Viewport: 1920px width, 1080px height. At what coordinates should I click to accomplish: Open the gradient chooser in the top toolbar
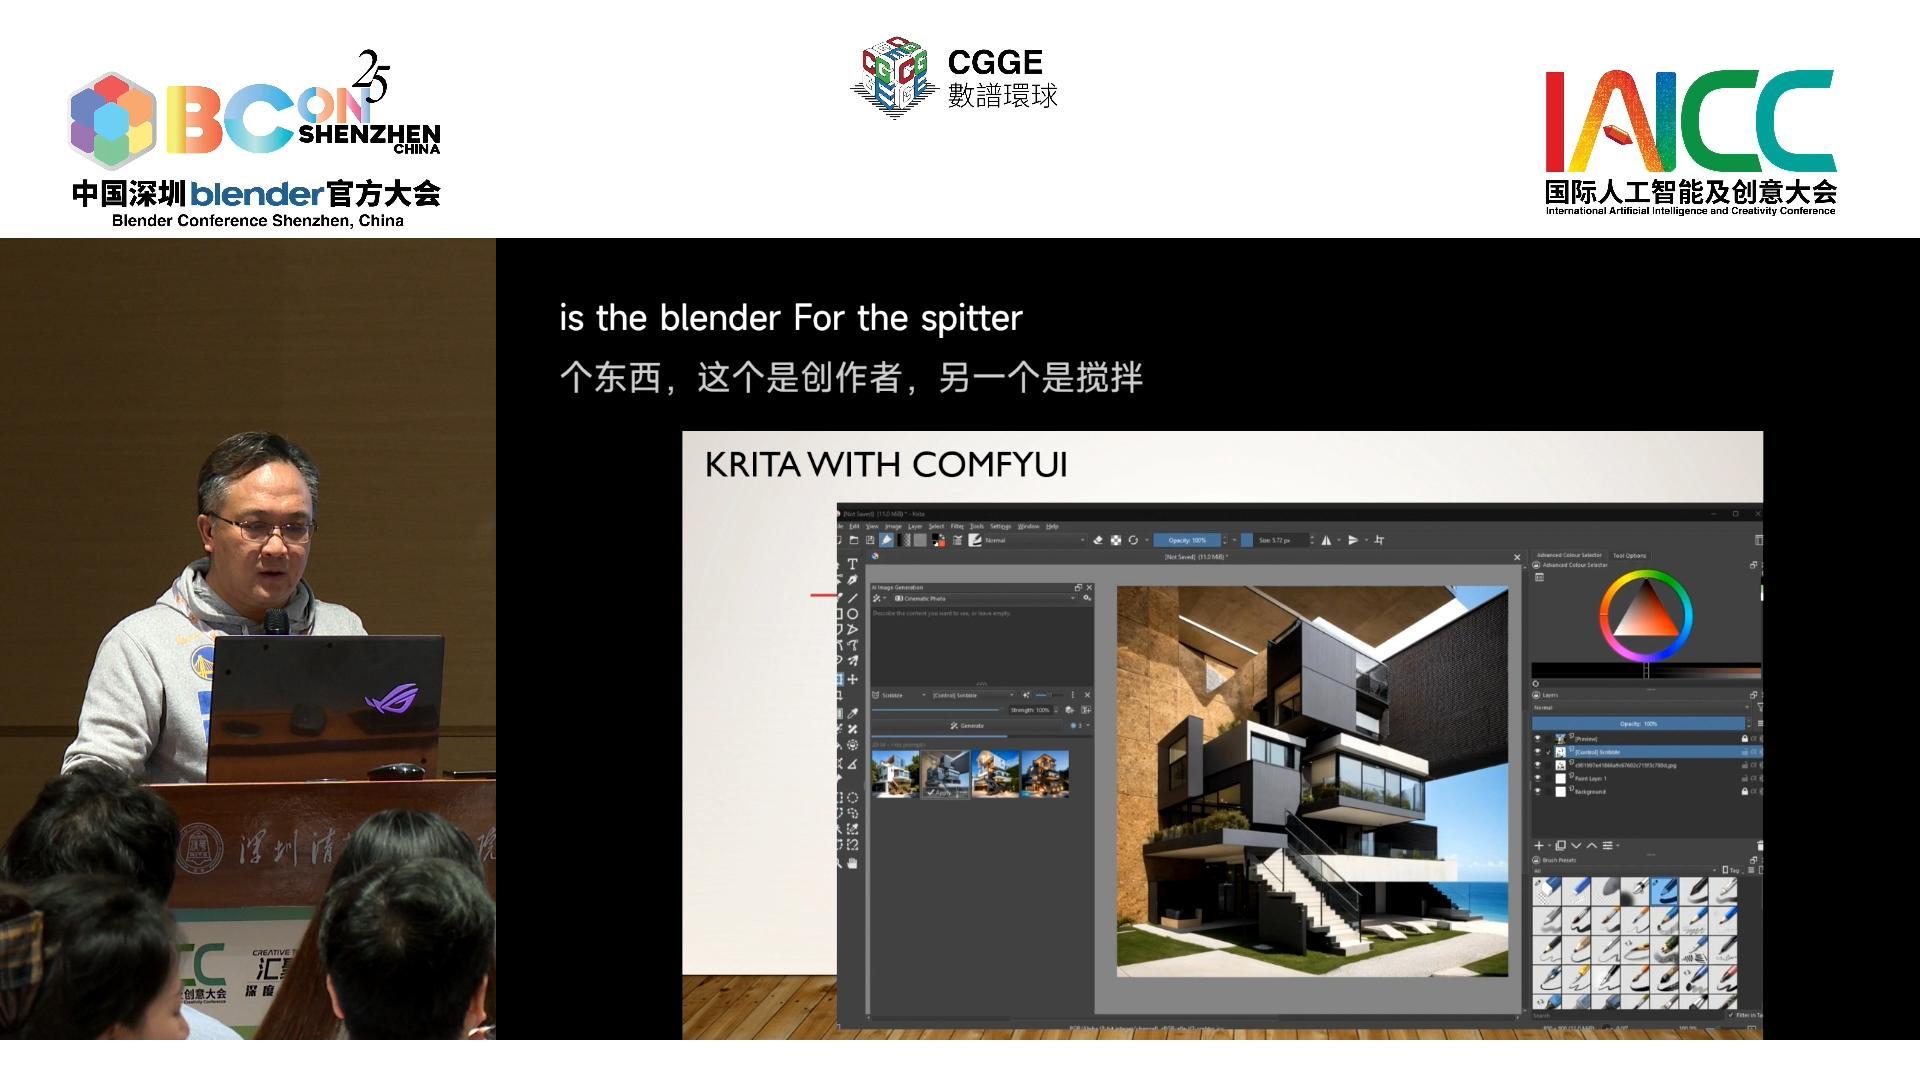[x=904, y=540]
